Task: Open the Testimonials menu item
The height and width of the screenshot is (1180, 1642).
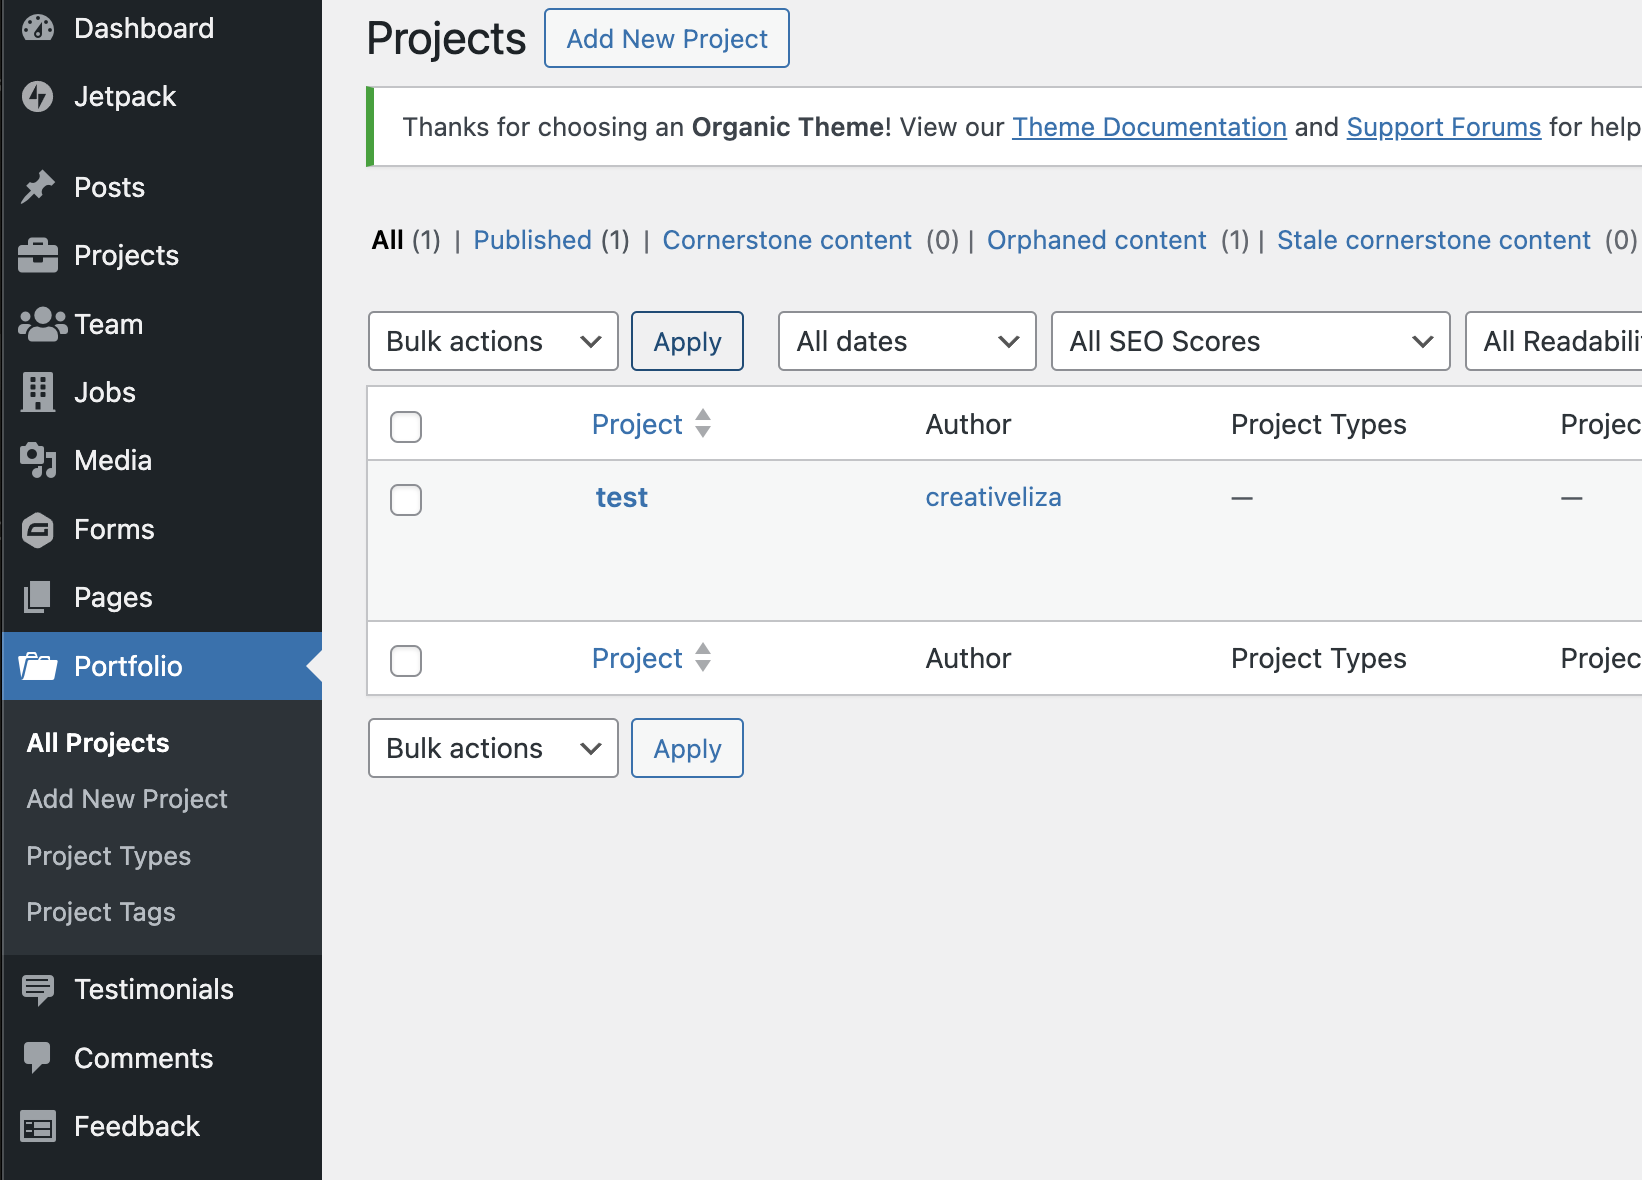Action: click(x=154, y=989)
